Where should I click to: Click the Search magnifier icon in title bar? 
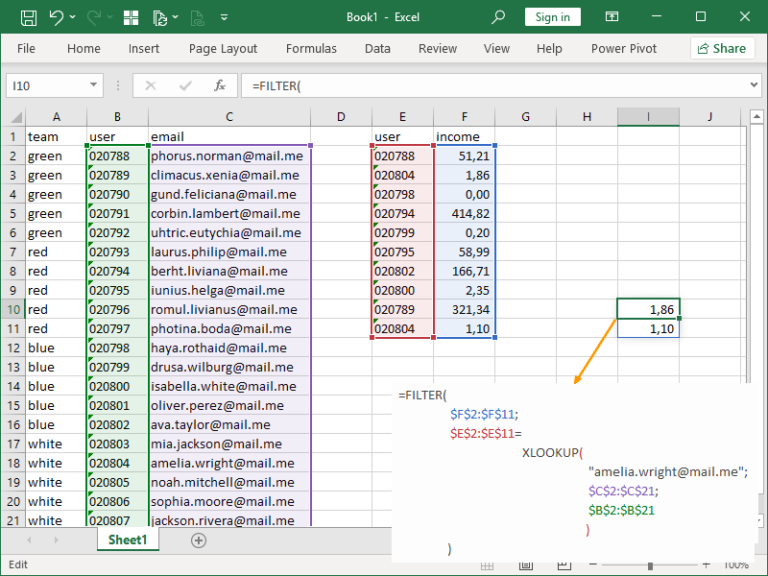498,17
